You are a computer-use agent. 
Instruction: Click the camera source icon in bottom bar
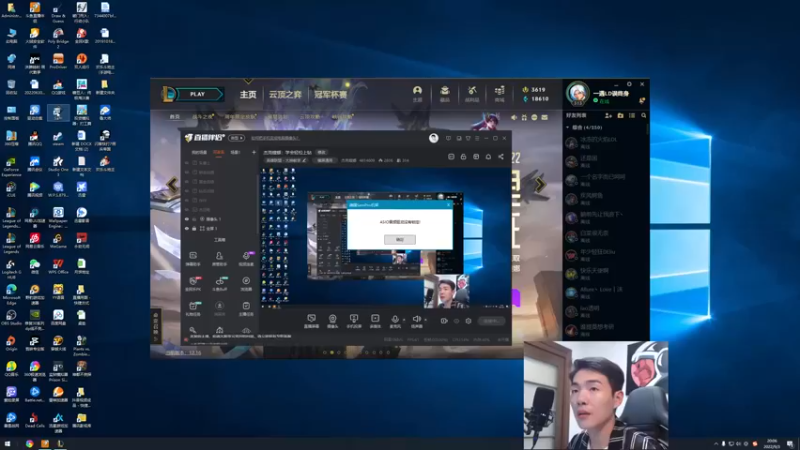coord(333,321)
